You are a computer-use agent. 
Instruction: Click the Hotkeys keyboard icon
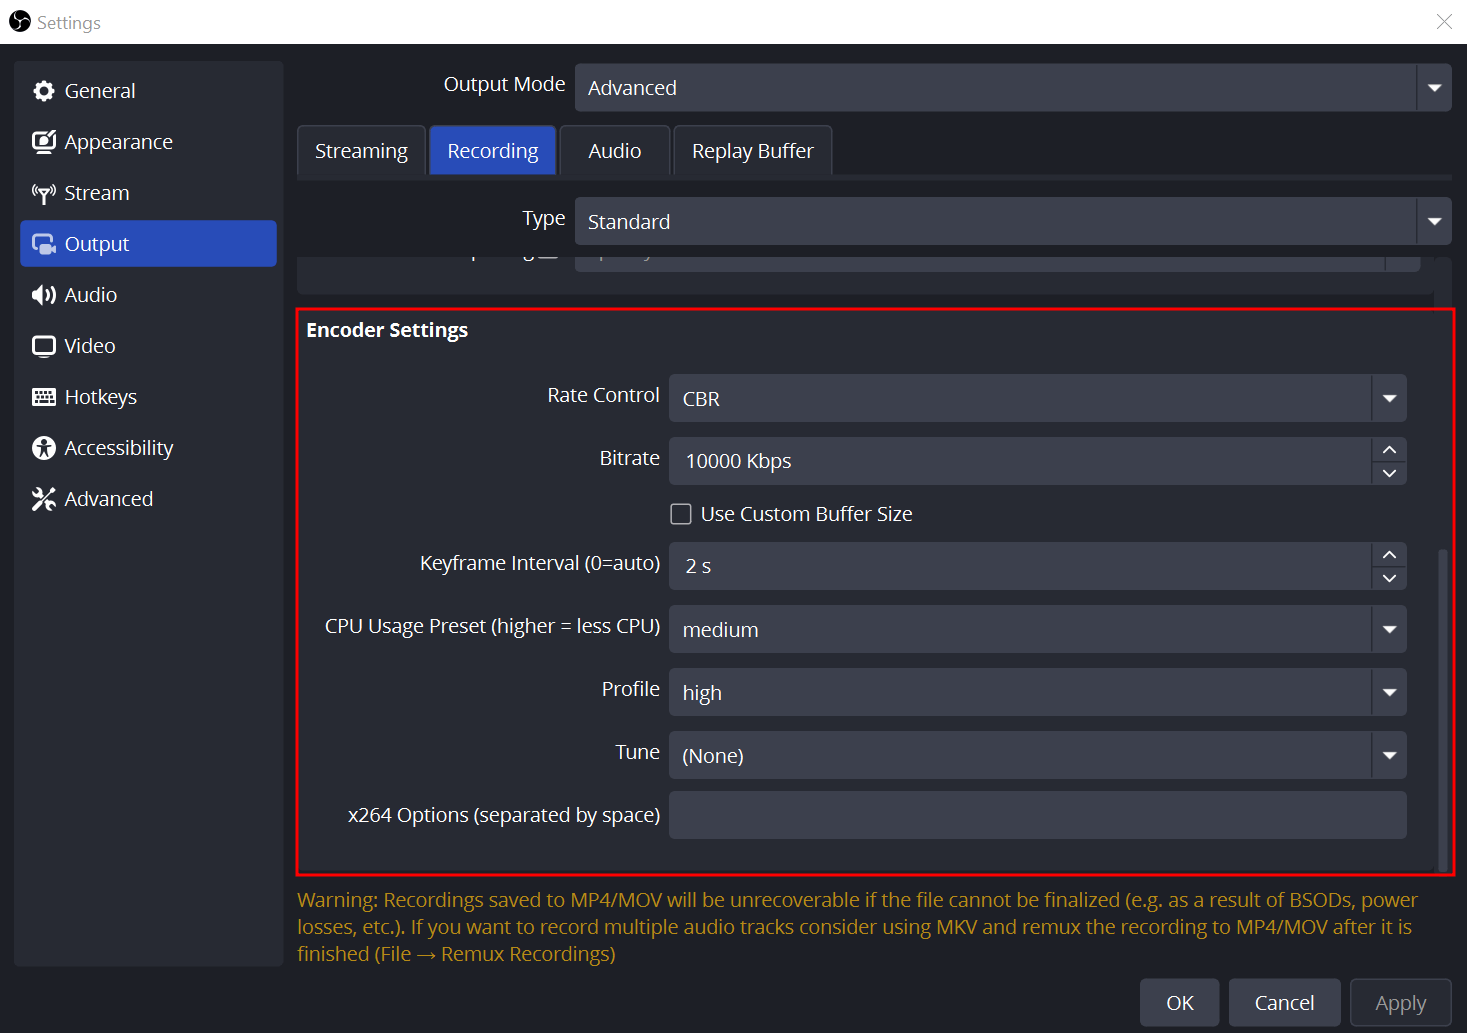click(x=44, y=397)
